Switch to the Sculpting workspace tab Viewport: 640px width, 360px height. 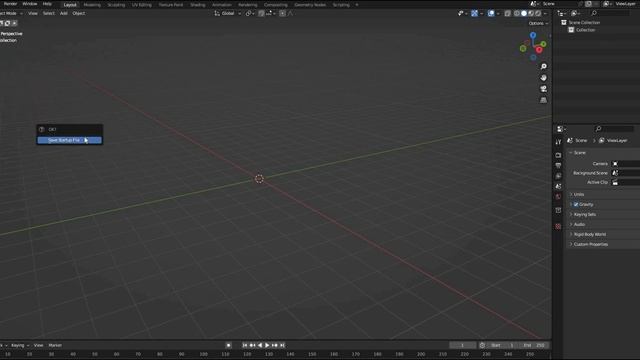pos(116,5)
